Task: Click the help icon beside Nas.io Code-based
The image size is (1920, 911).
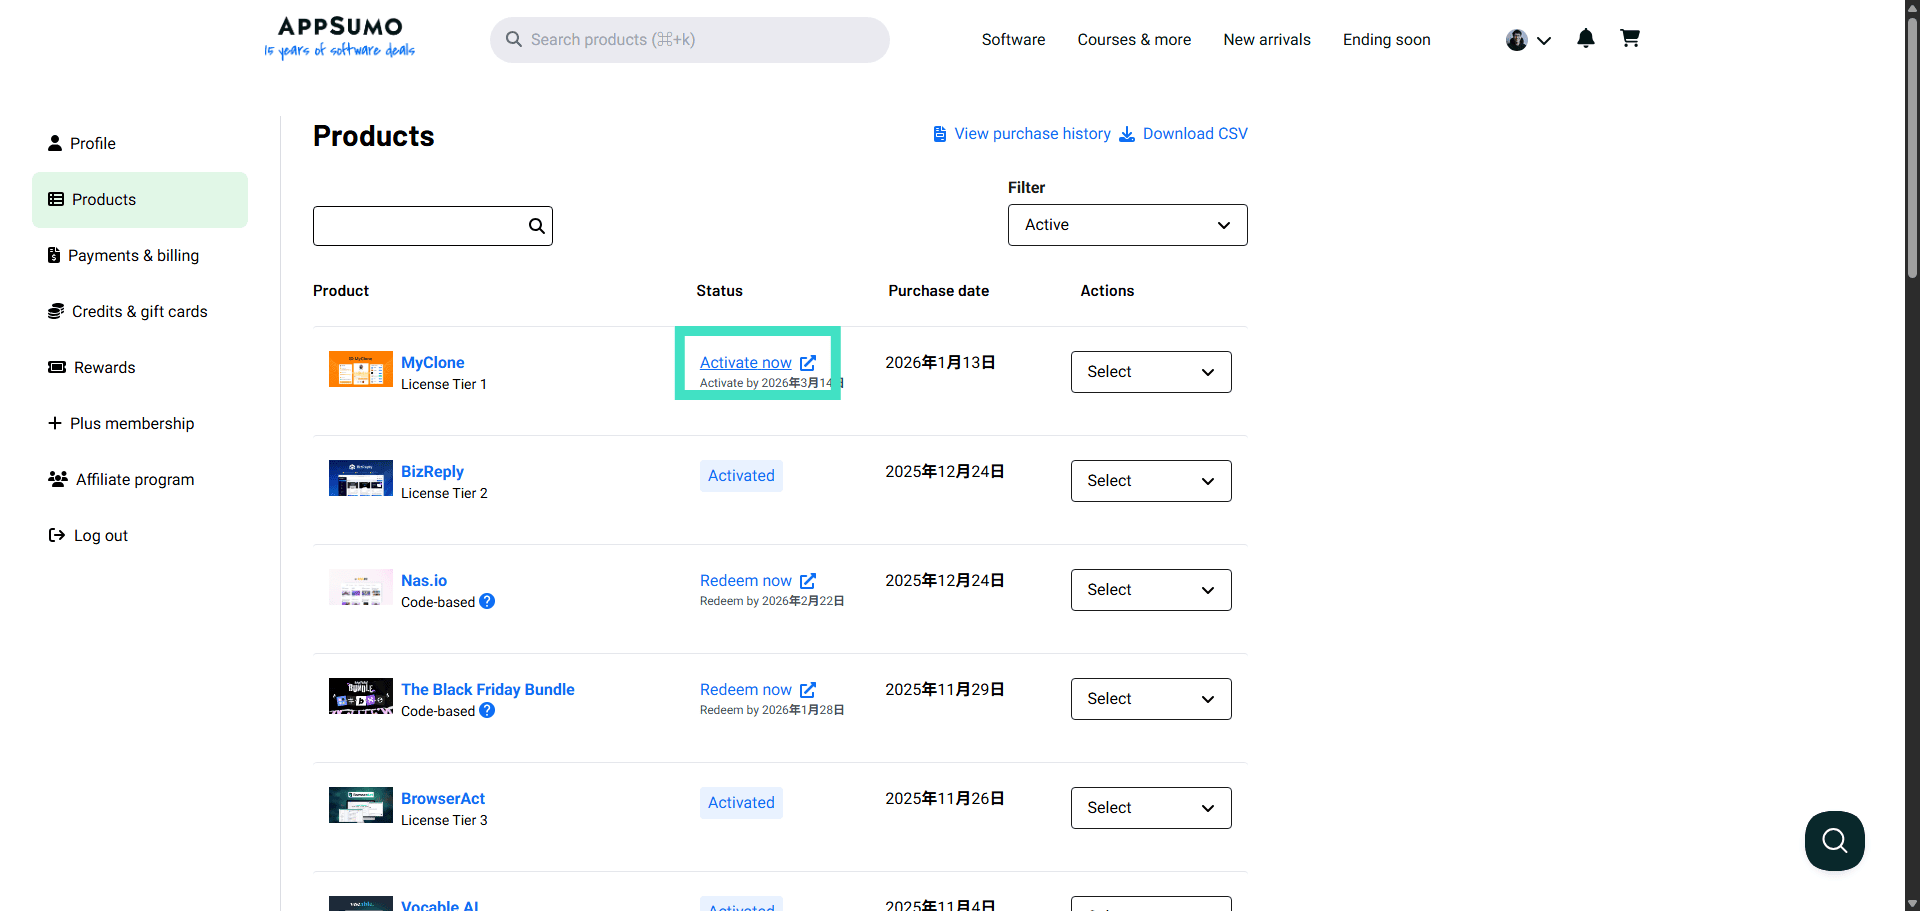Action: [x=487, y=602]
